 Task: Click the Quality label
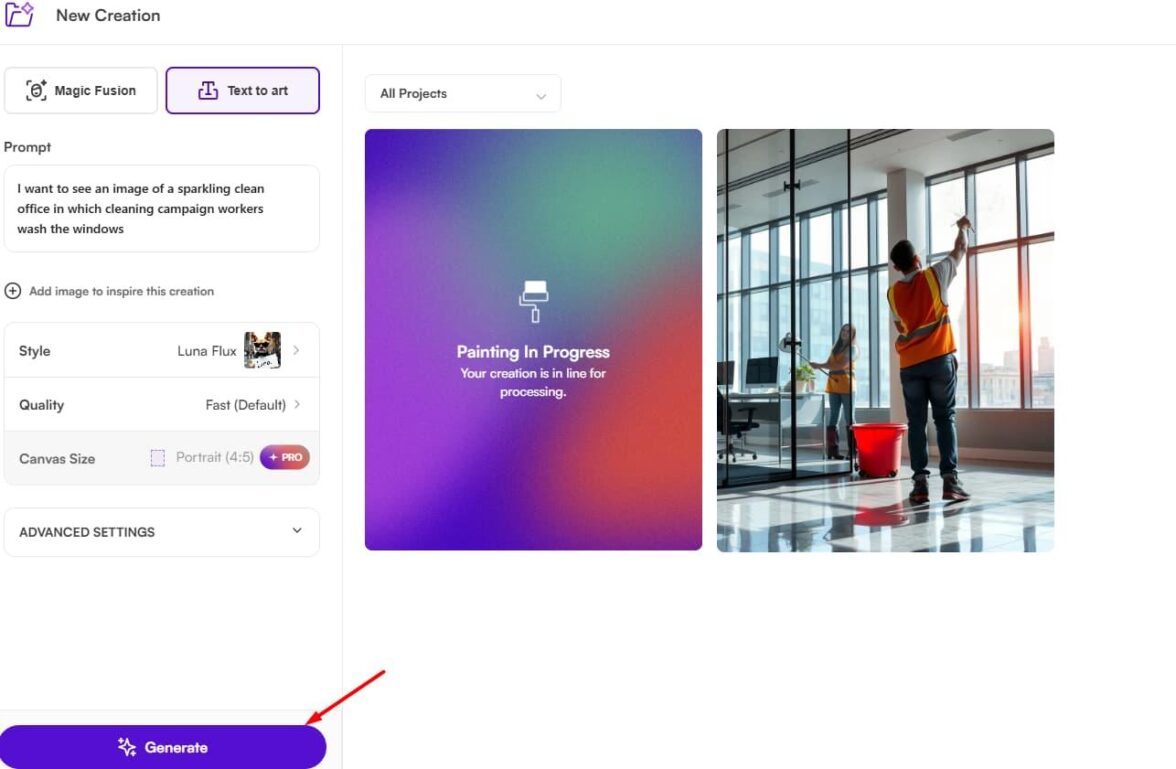pos(41,405)
